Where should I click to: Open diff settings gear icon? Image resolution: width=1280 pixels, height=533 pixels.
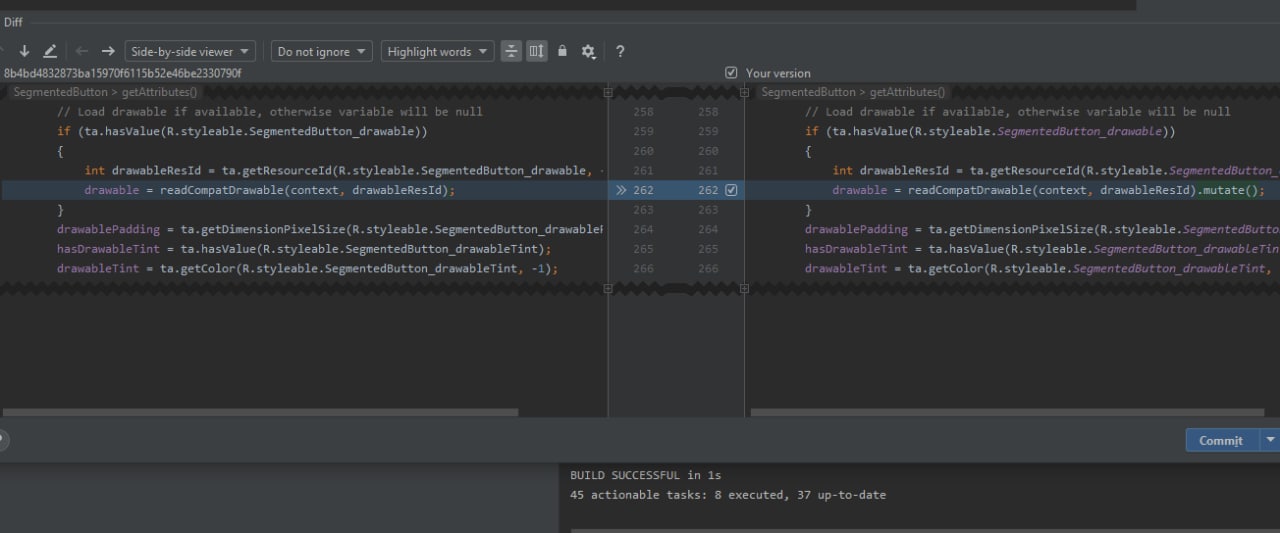[588, 51]
